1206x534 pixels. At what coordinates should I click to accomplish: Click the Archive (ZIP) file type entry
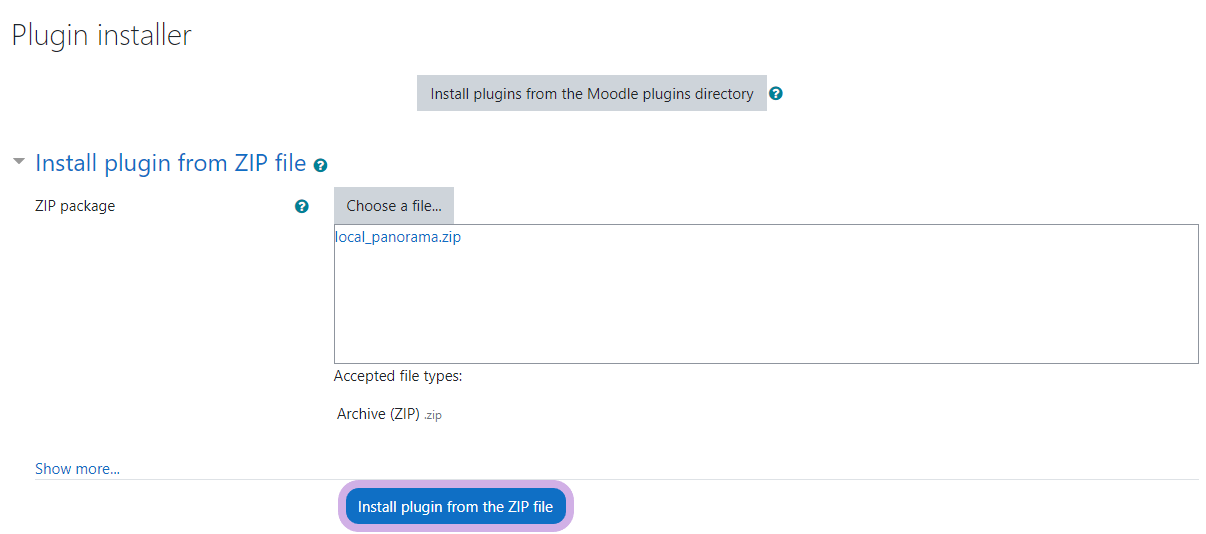tap(378, 415)
